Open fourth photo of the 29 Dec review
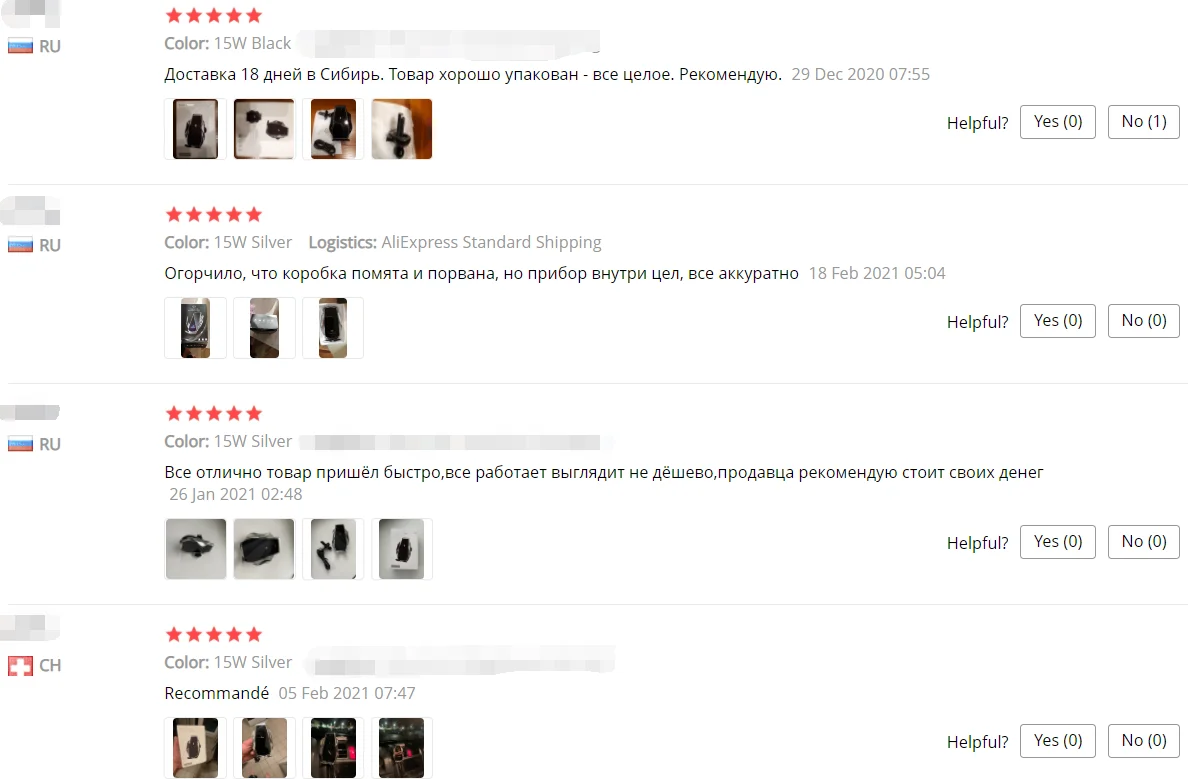Image resolution: width=1188 pixels, height=779 pixels. click(402, 129)
